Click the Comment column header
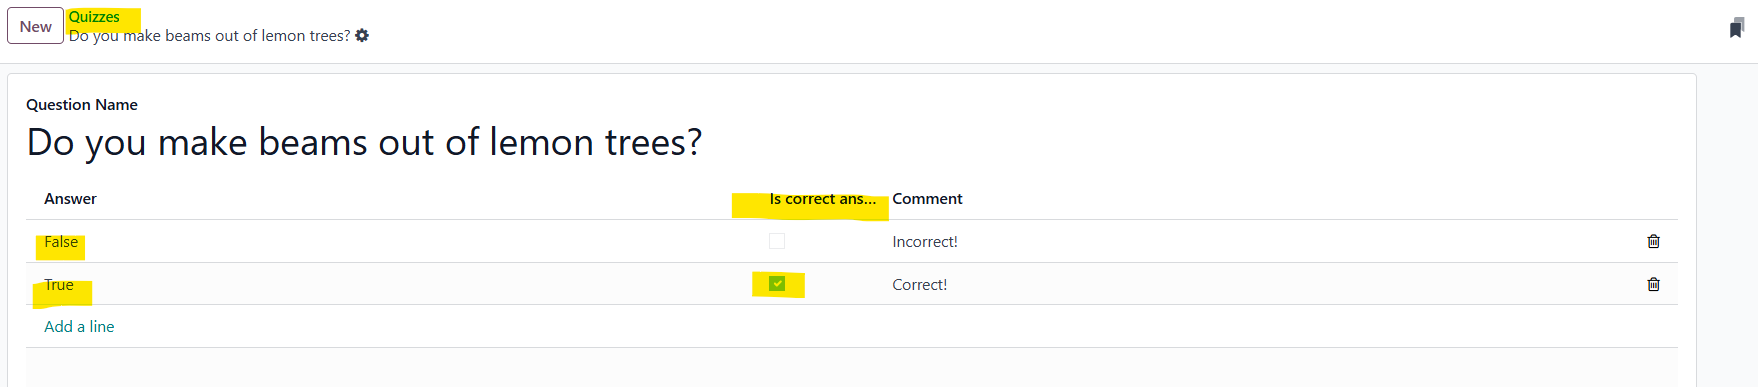 tap(927, 199)
